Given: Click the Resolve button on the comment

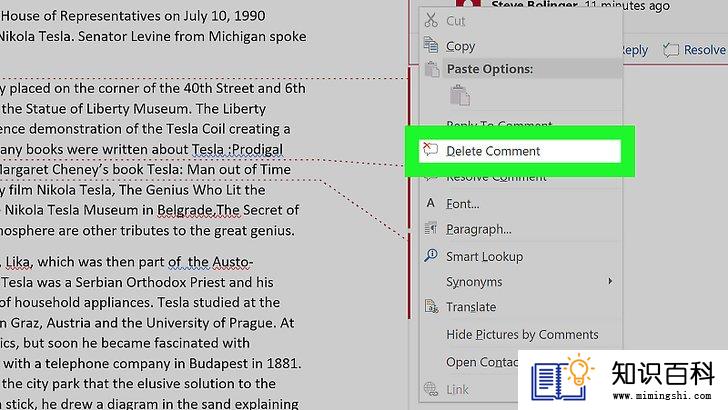Looking at the screenshot, I should [x=694, y=49].
